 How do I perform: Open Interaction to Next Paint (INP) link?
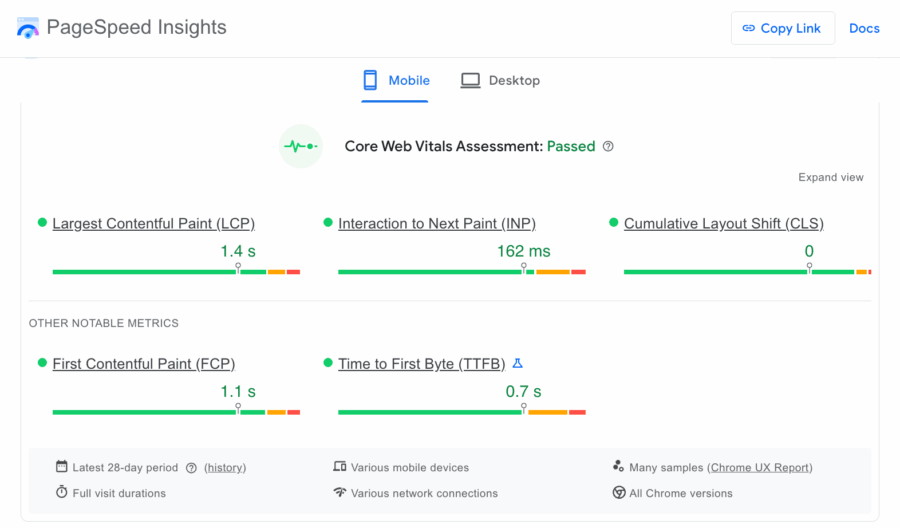[437, 223]
